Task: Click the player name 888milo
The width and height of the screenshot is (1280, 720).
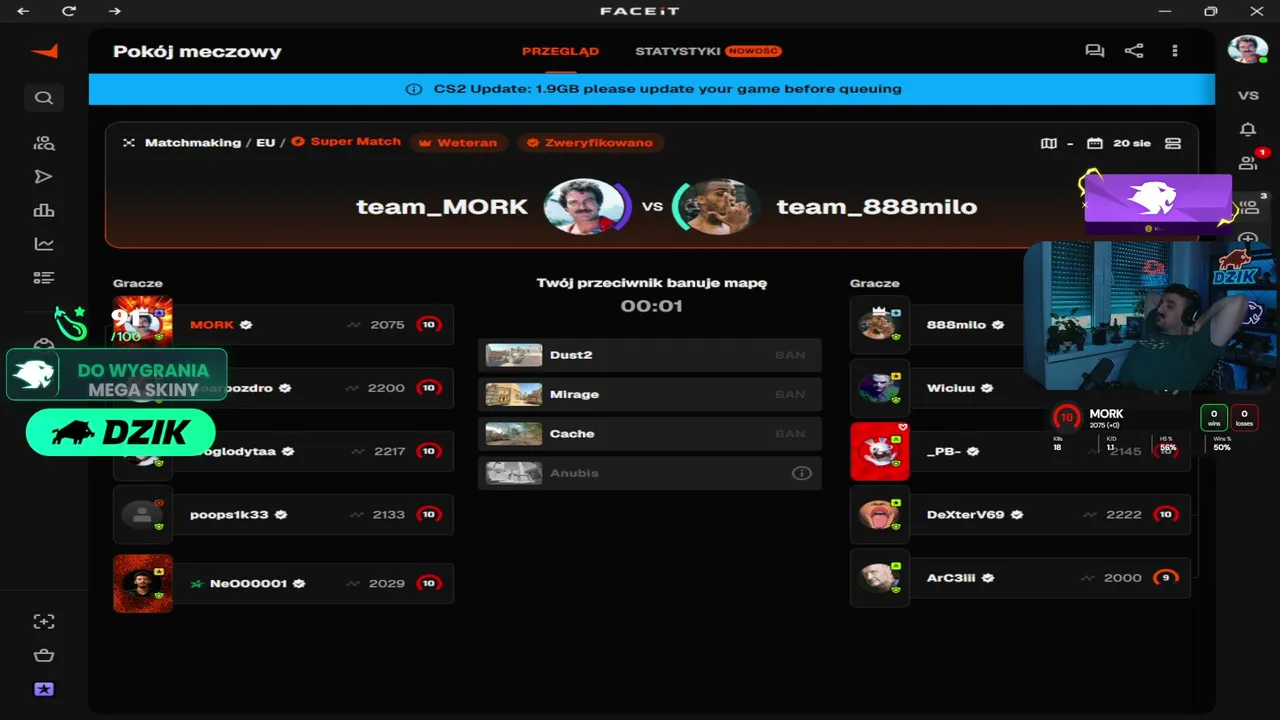Action: 956,325
